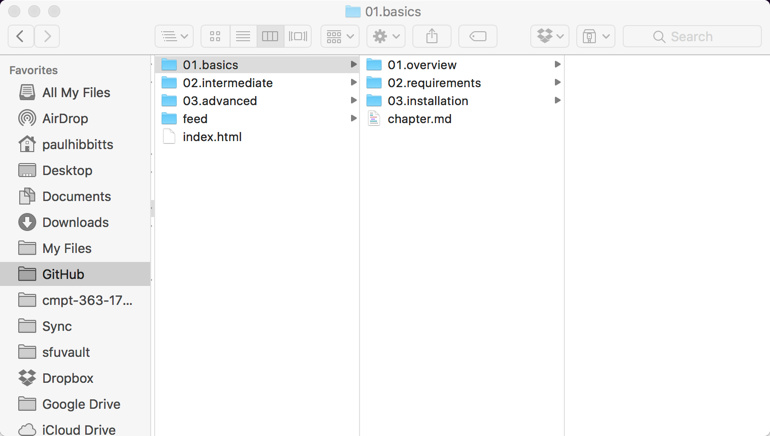Select the 02.requirements folder
The height and width of the screenshot is (436, 770).
(462, 82)
